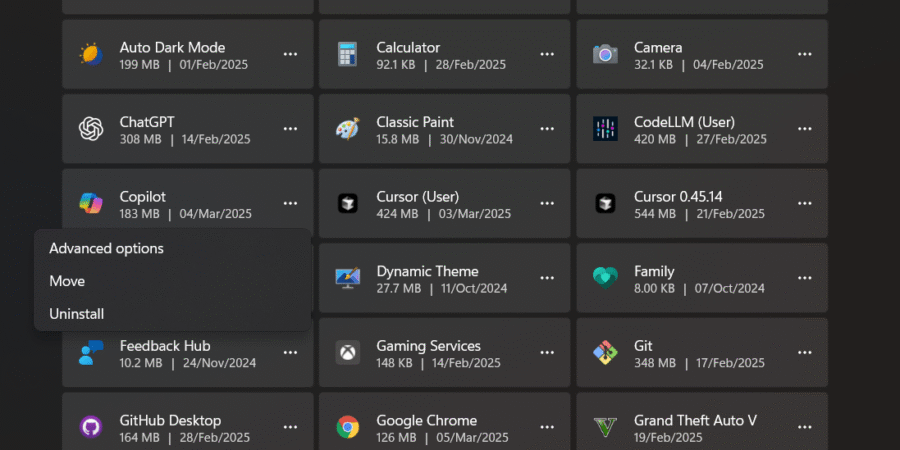Click the 424 MB size of Cursor (User)
The image size is (900, 450).
397,214
